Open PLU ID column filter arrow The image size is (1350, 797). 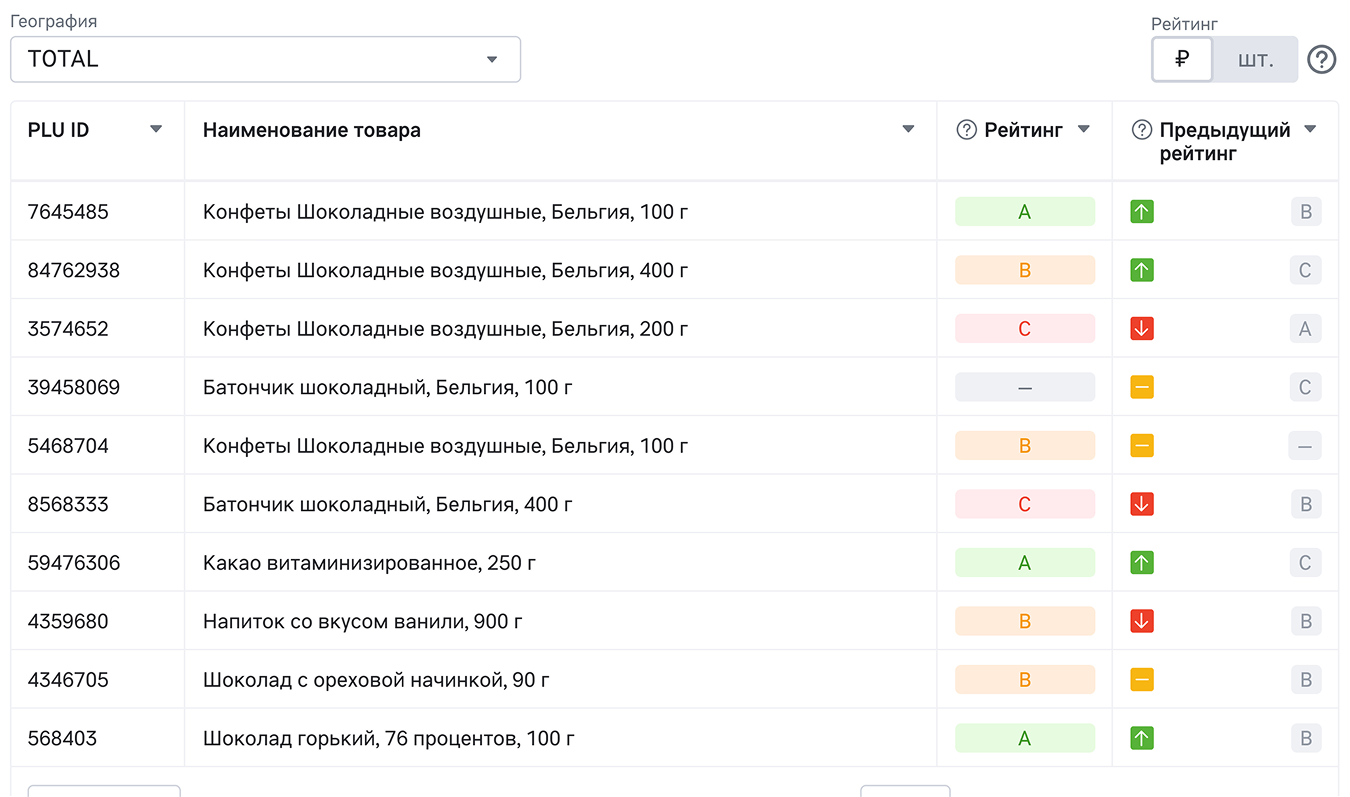pyautogui.click(x=156, y=129)
